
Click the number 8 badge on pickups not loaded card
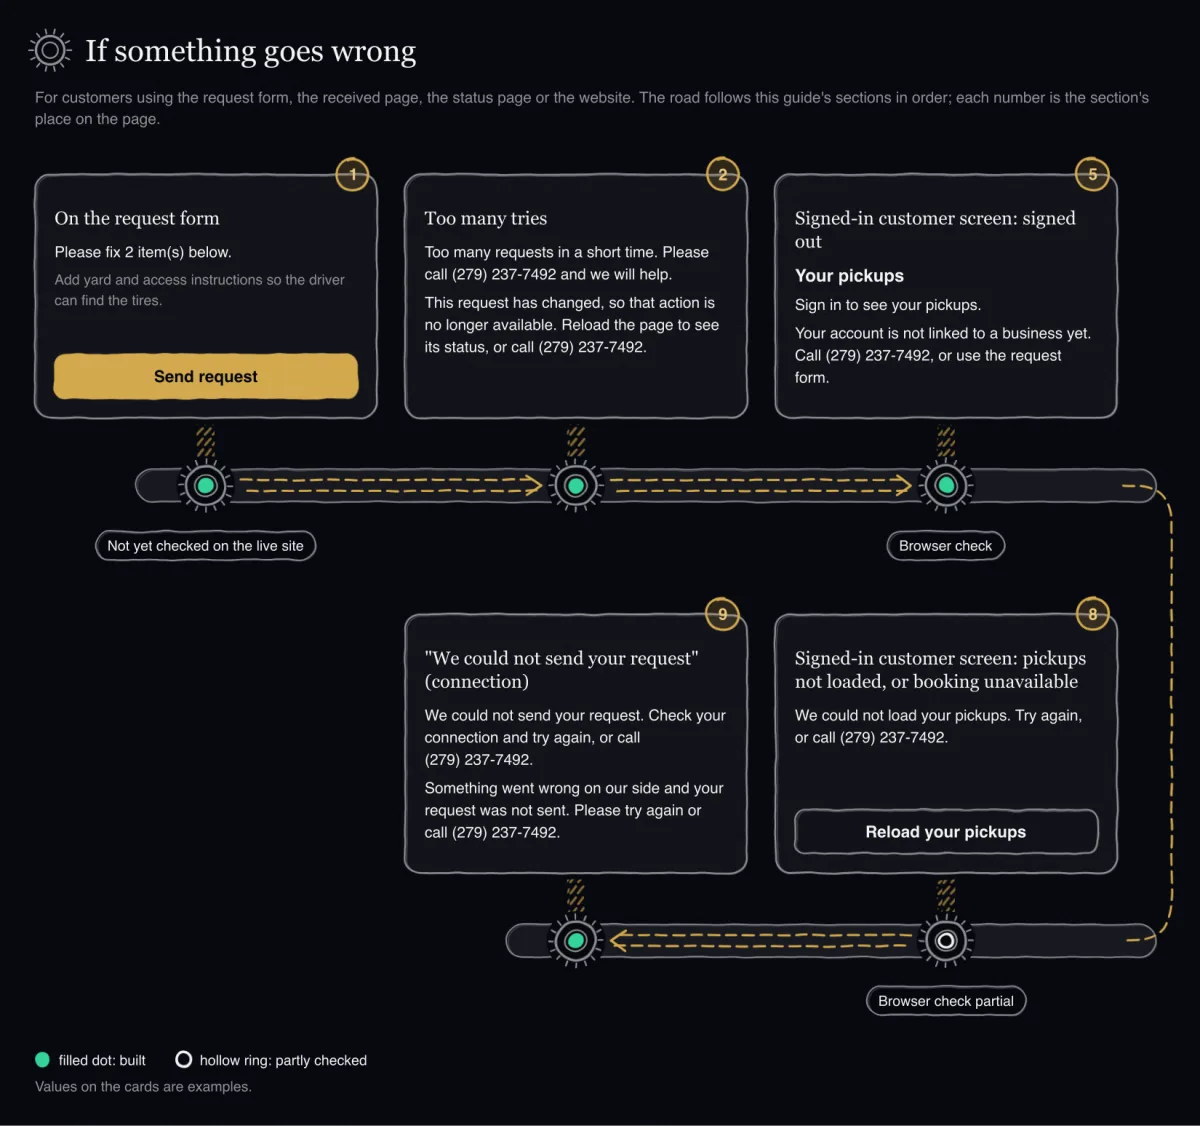1092,614
